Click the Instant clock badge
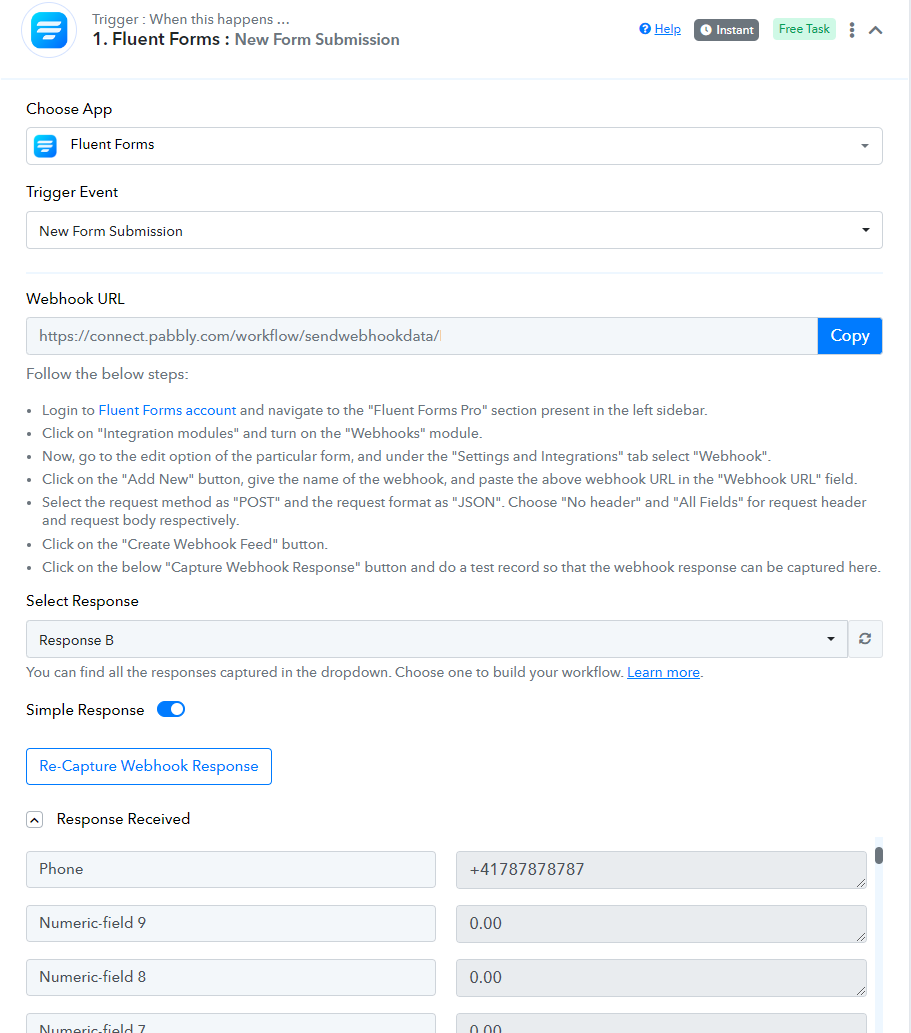Screen dimensions: 911x1033 (727, 30)
